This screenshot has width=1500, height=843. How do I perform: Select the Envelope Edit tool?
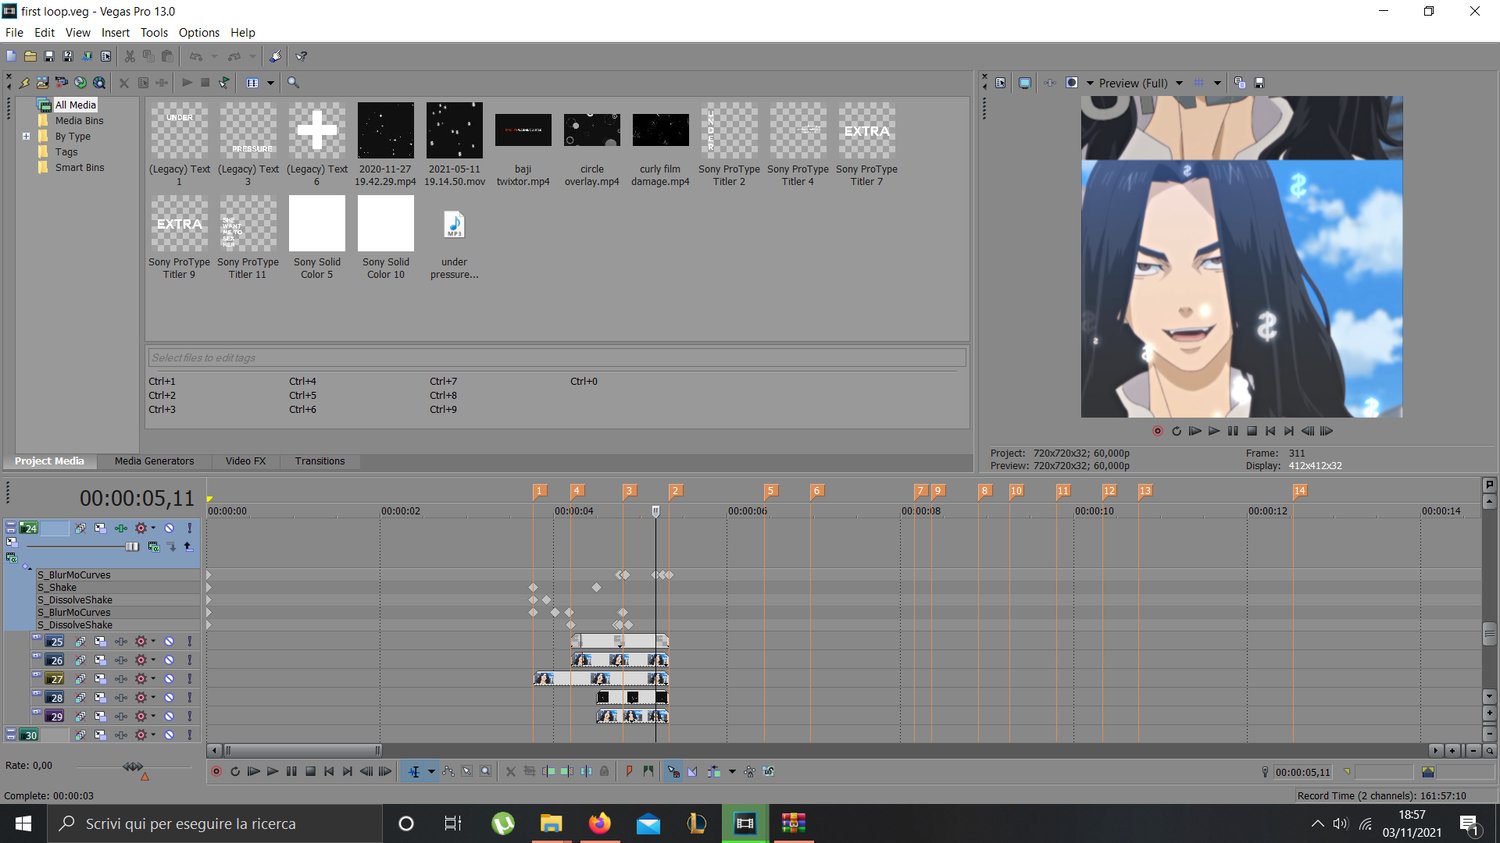(448, 771)
